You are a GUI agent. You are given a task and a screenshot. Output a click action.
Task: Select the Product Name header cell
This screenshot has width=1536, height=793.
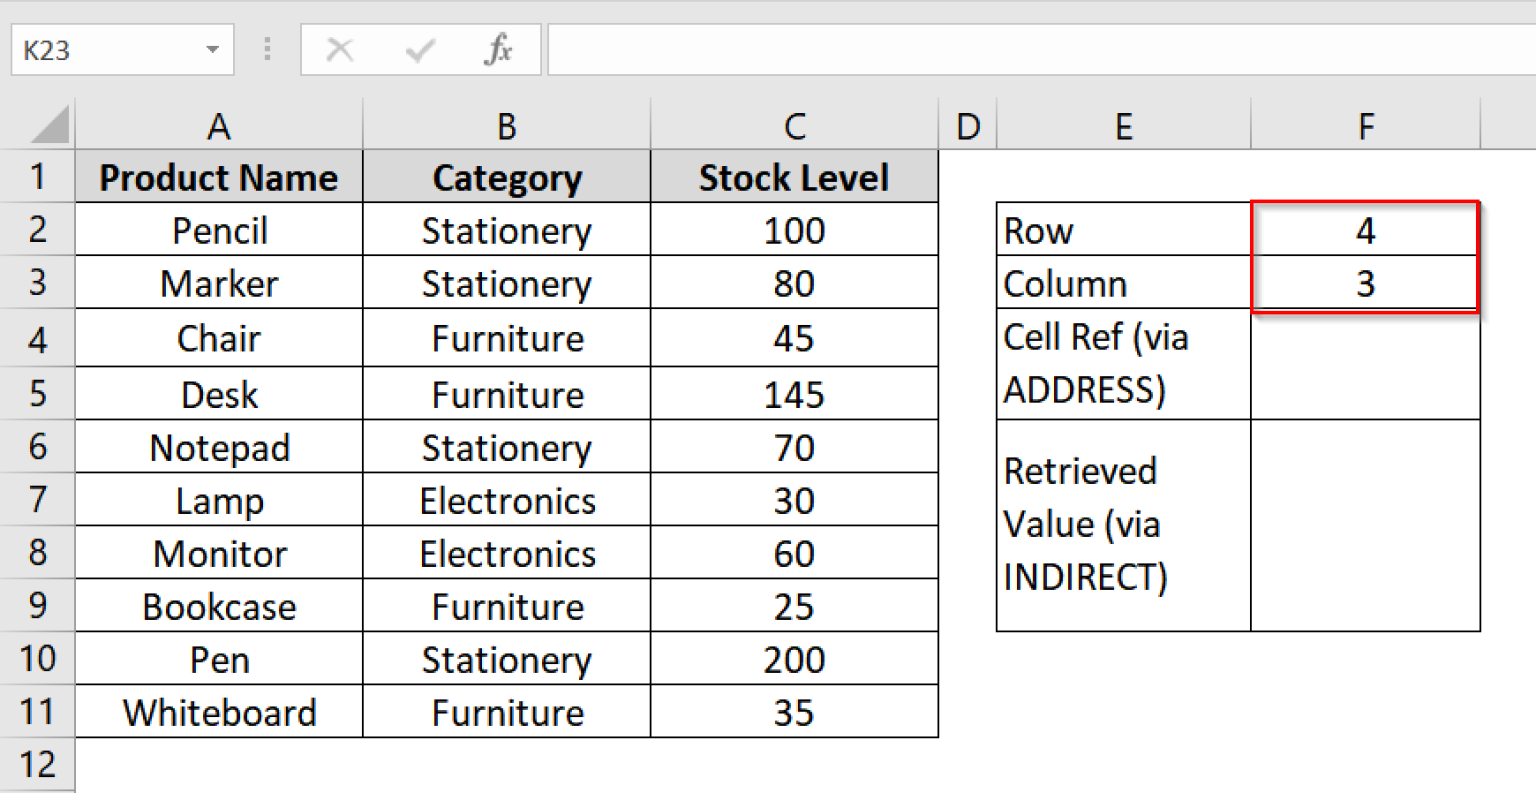218,177
